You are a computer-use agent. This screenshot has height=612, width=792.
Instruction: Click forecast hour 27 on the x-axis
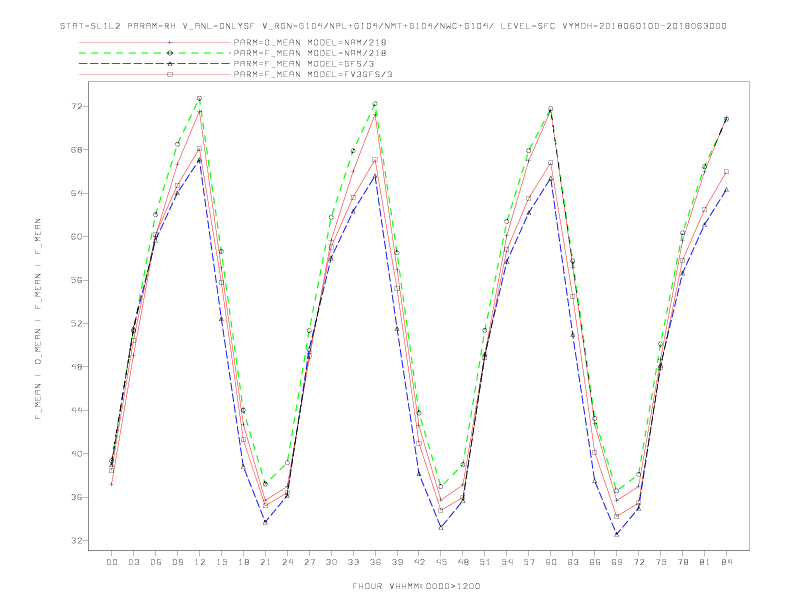point(309,562)
